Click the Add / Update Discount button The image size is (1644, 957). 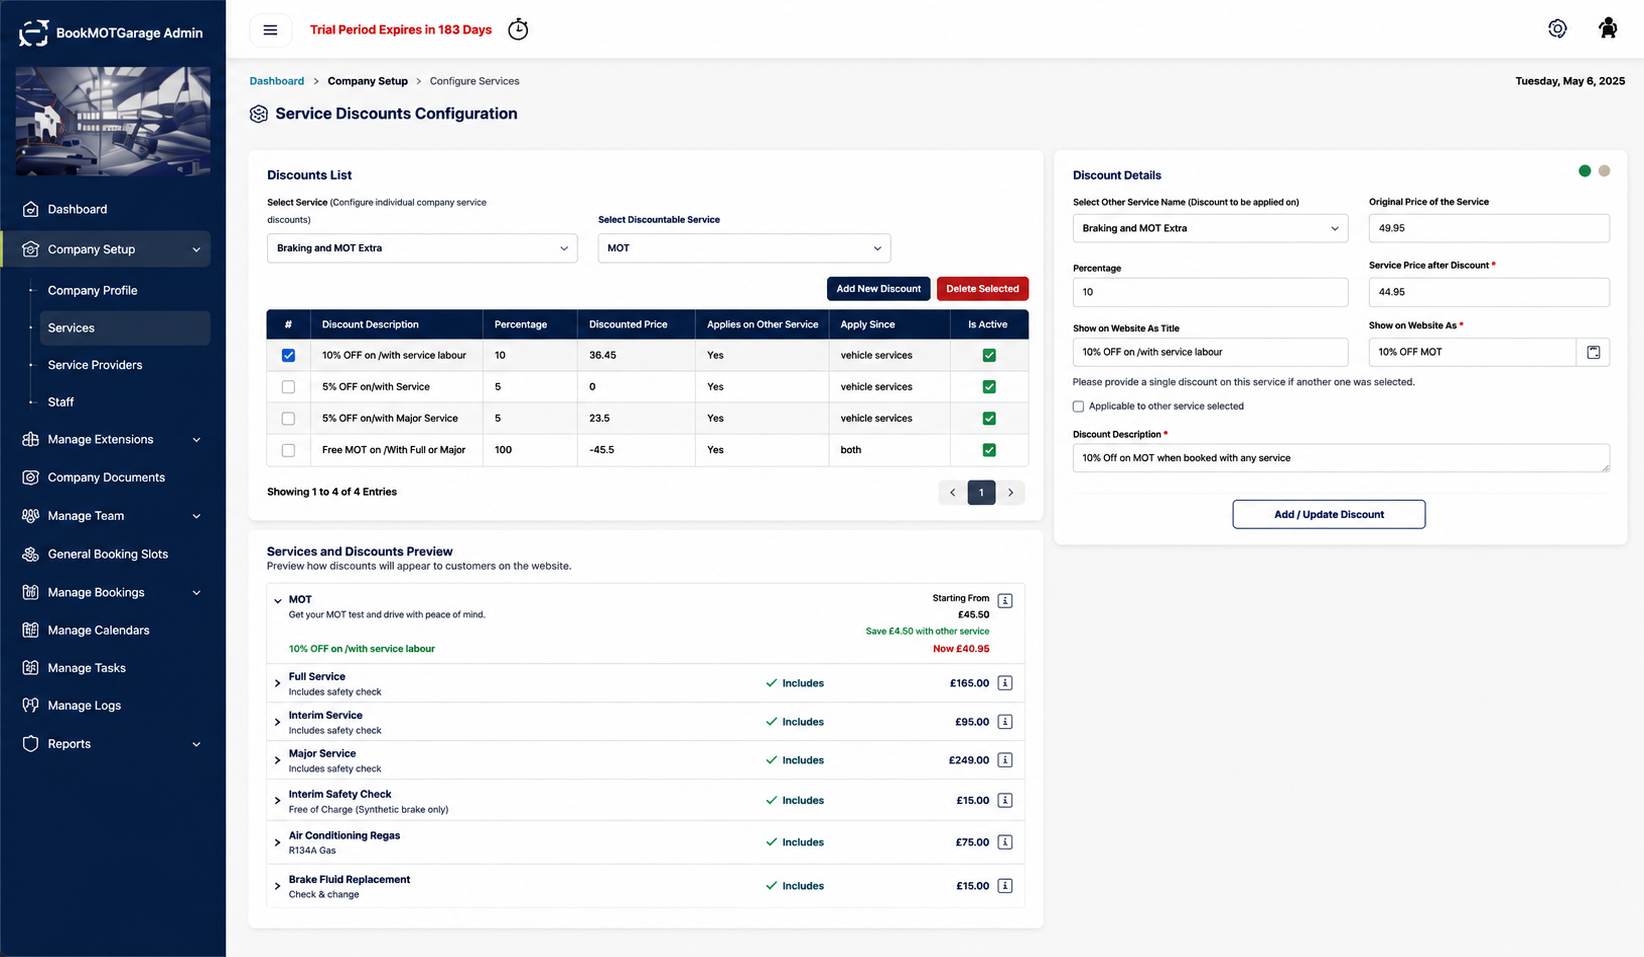[x=1328, y=514]
